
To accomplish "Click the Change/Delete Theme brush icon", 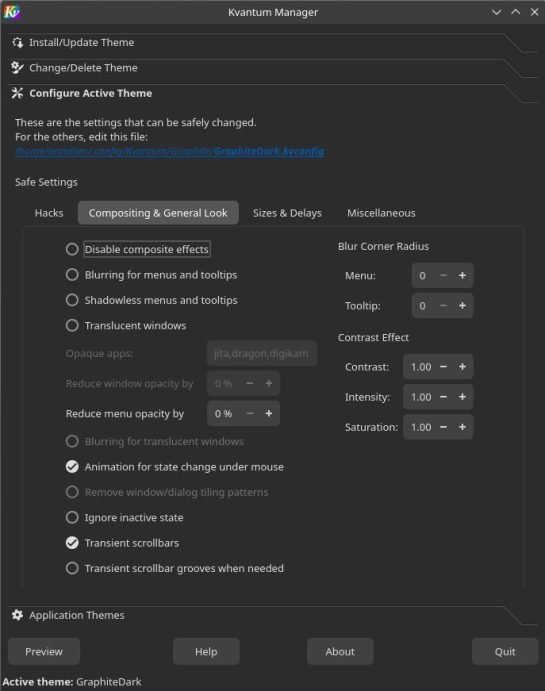I will 18,68.
